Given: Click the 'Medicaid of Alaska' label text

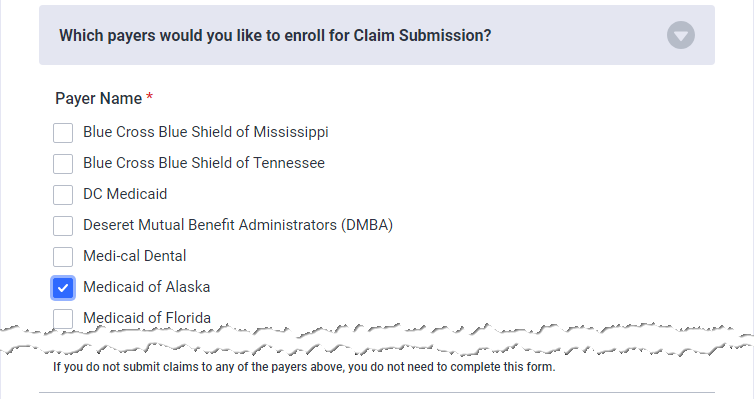Looking at the screenshot, I should point(147,287).
